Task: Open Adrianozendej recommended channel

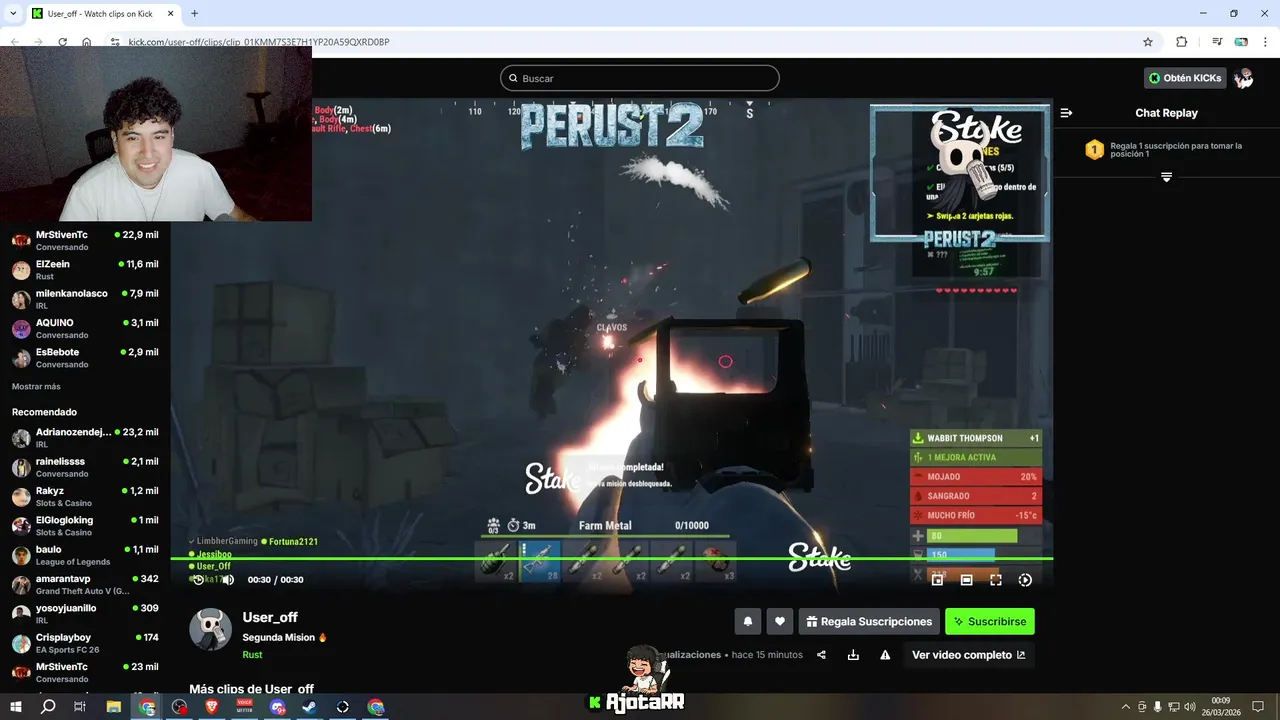Action: [85, 438]
